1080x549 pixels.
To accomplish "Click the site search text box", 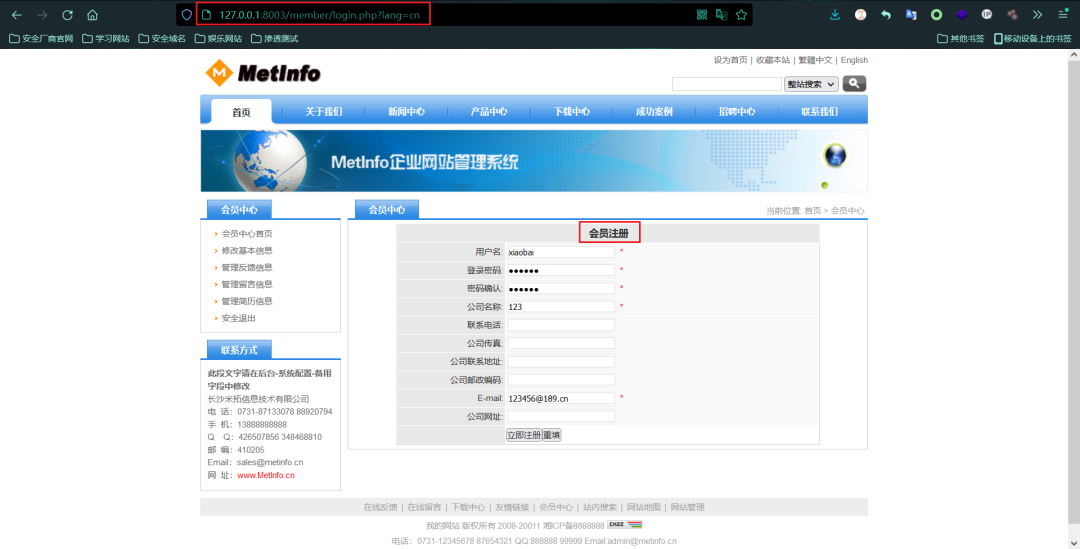I will 727,84.
